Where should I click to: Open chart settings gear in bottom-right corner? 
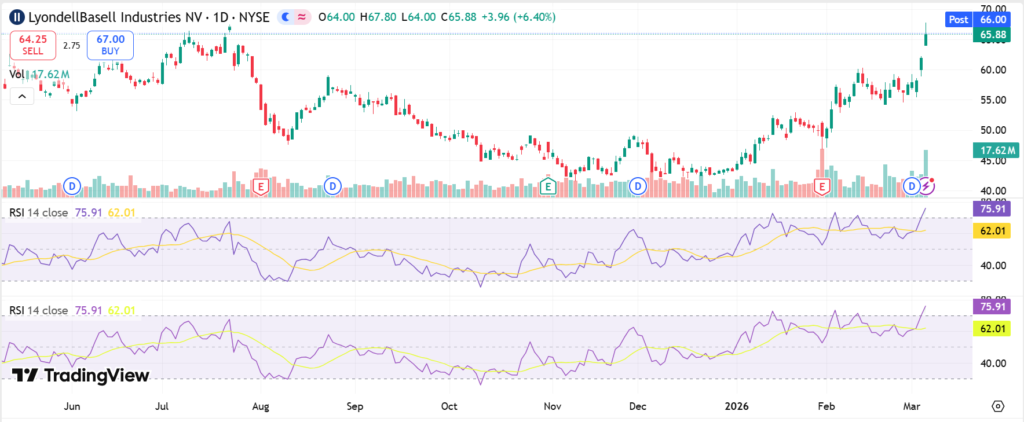997,405
